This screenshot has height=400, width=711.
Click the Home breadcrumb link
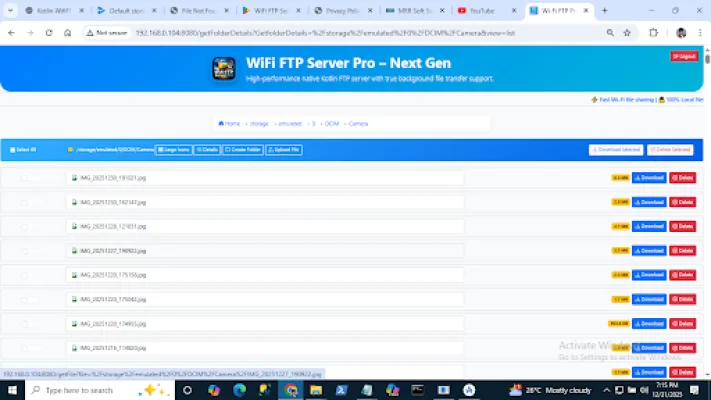pyautogui.click(x=230, y=123)
